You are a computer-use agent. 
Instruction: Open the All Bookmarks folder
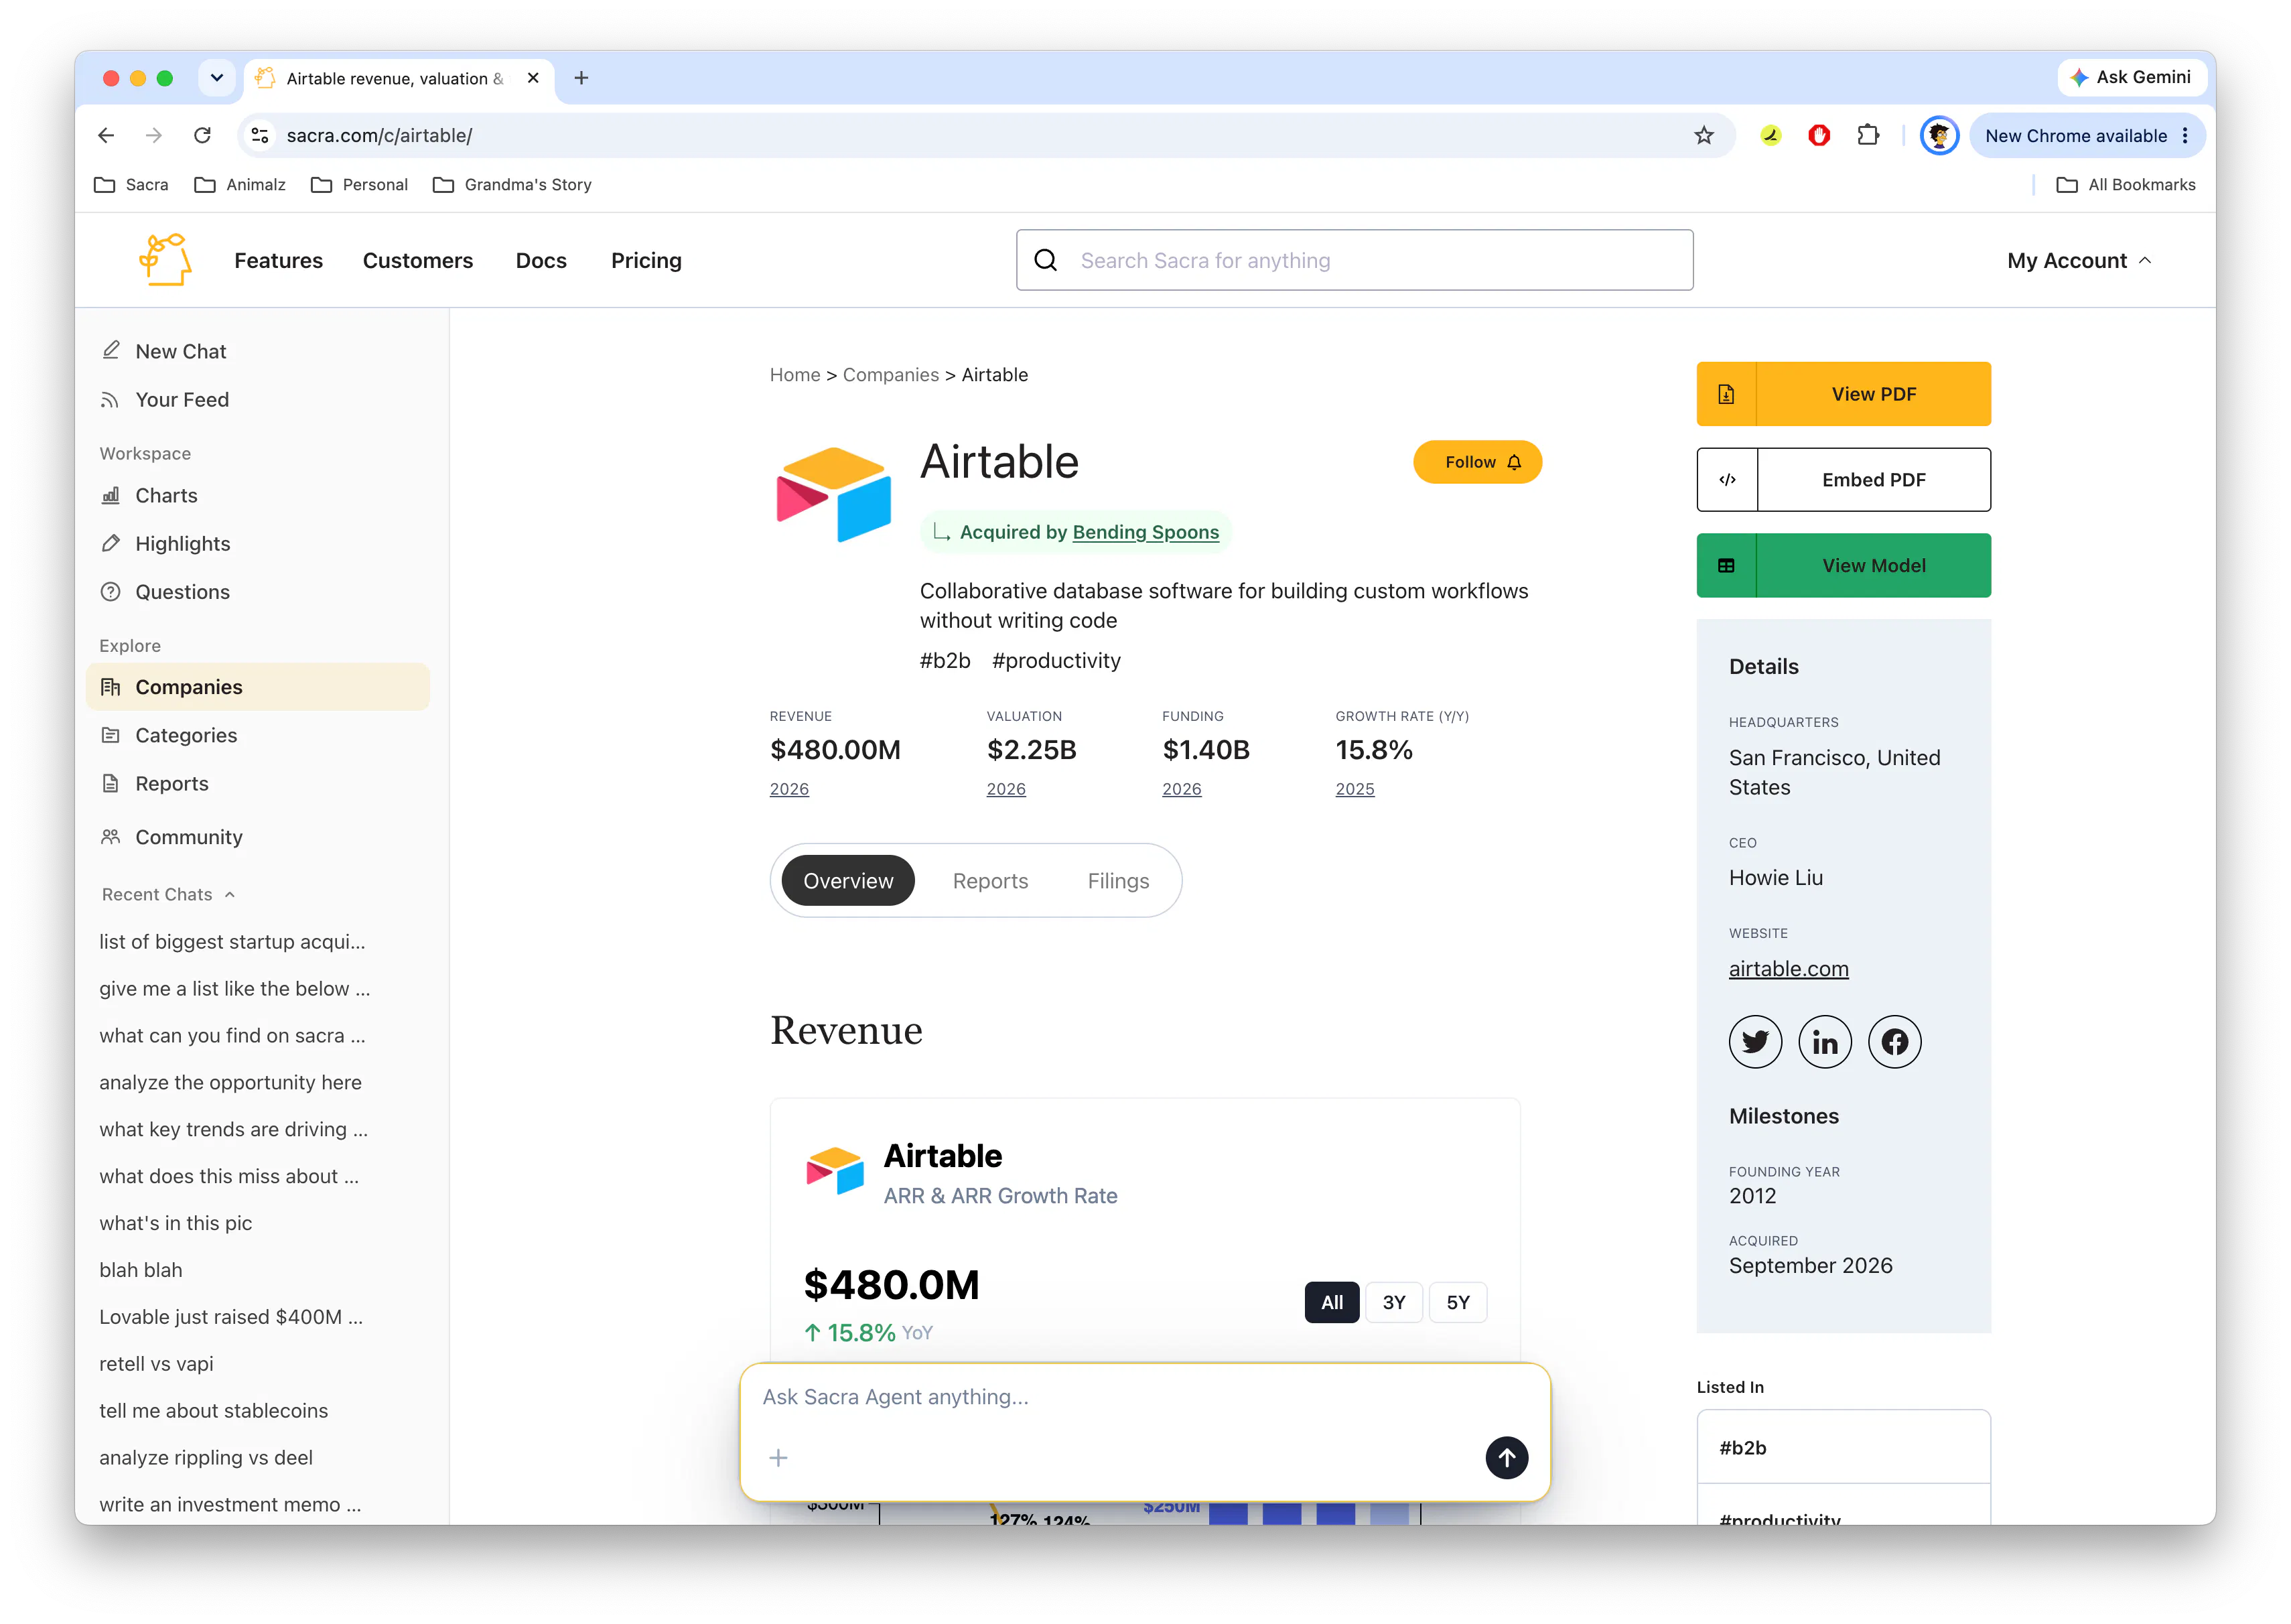(2125, 185)
